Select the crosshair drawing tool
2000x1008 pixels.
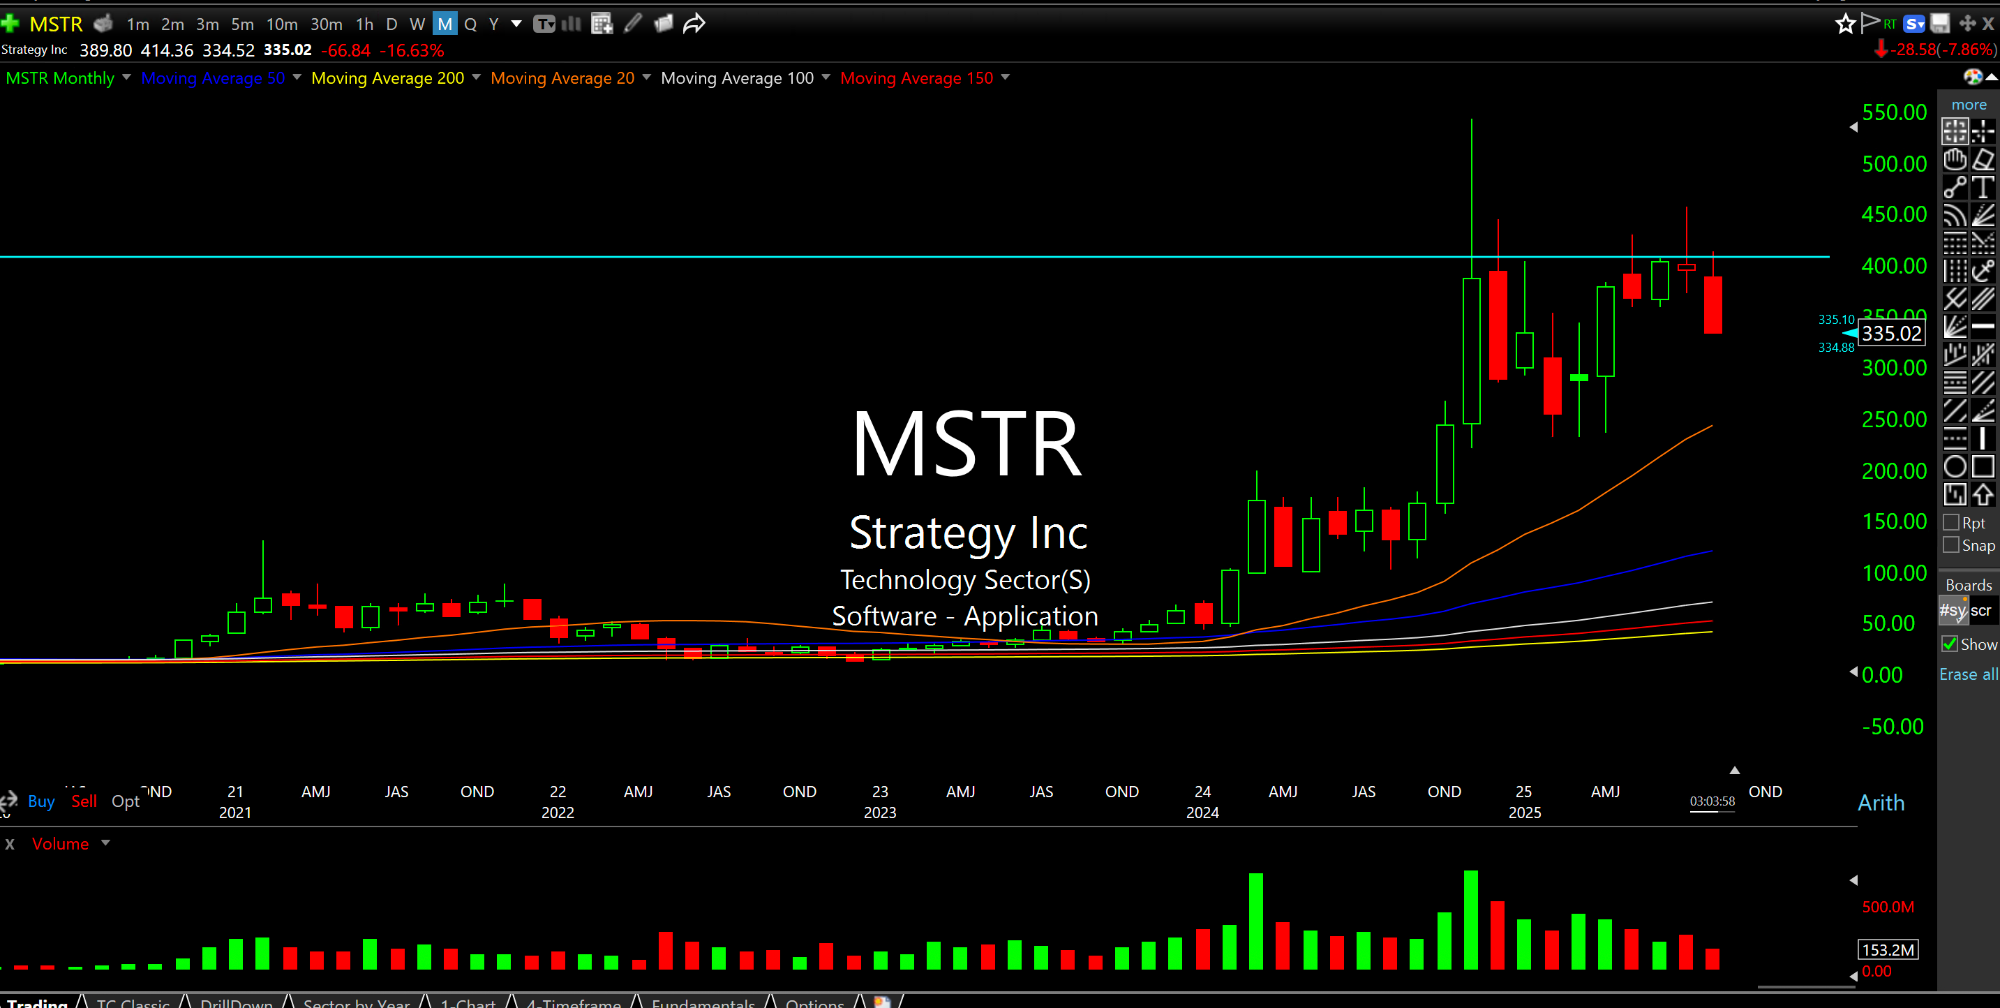tap(1983, 131)
